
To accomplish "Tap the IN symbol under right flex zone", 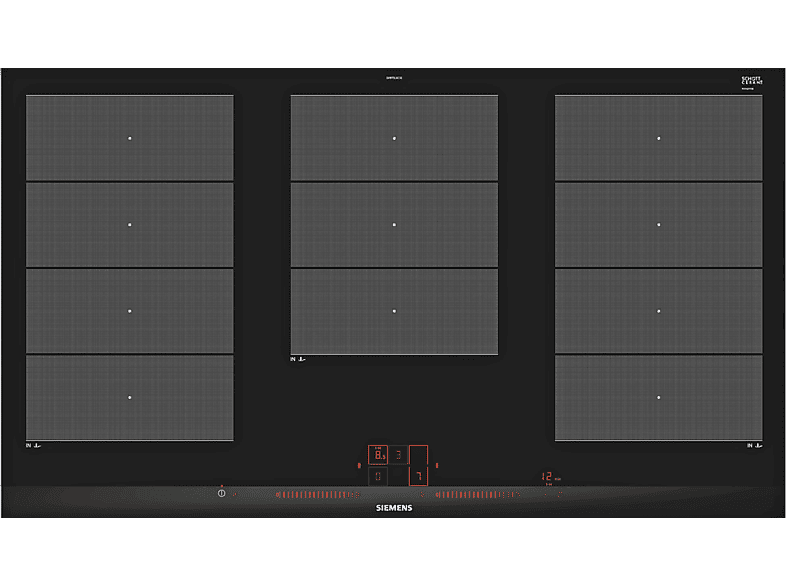I will coord(754,445).
